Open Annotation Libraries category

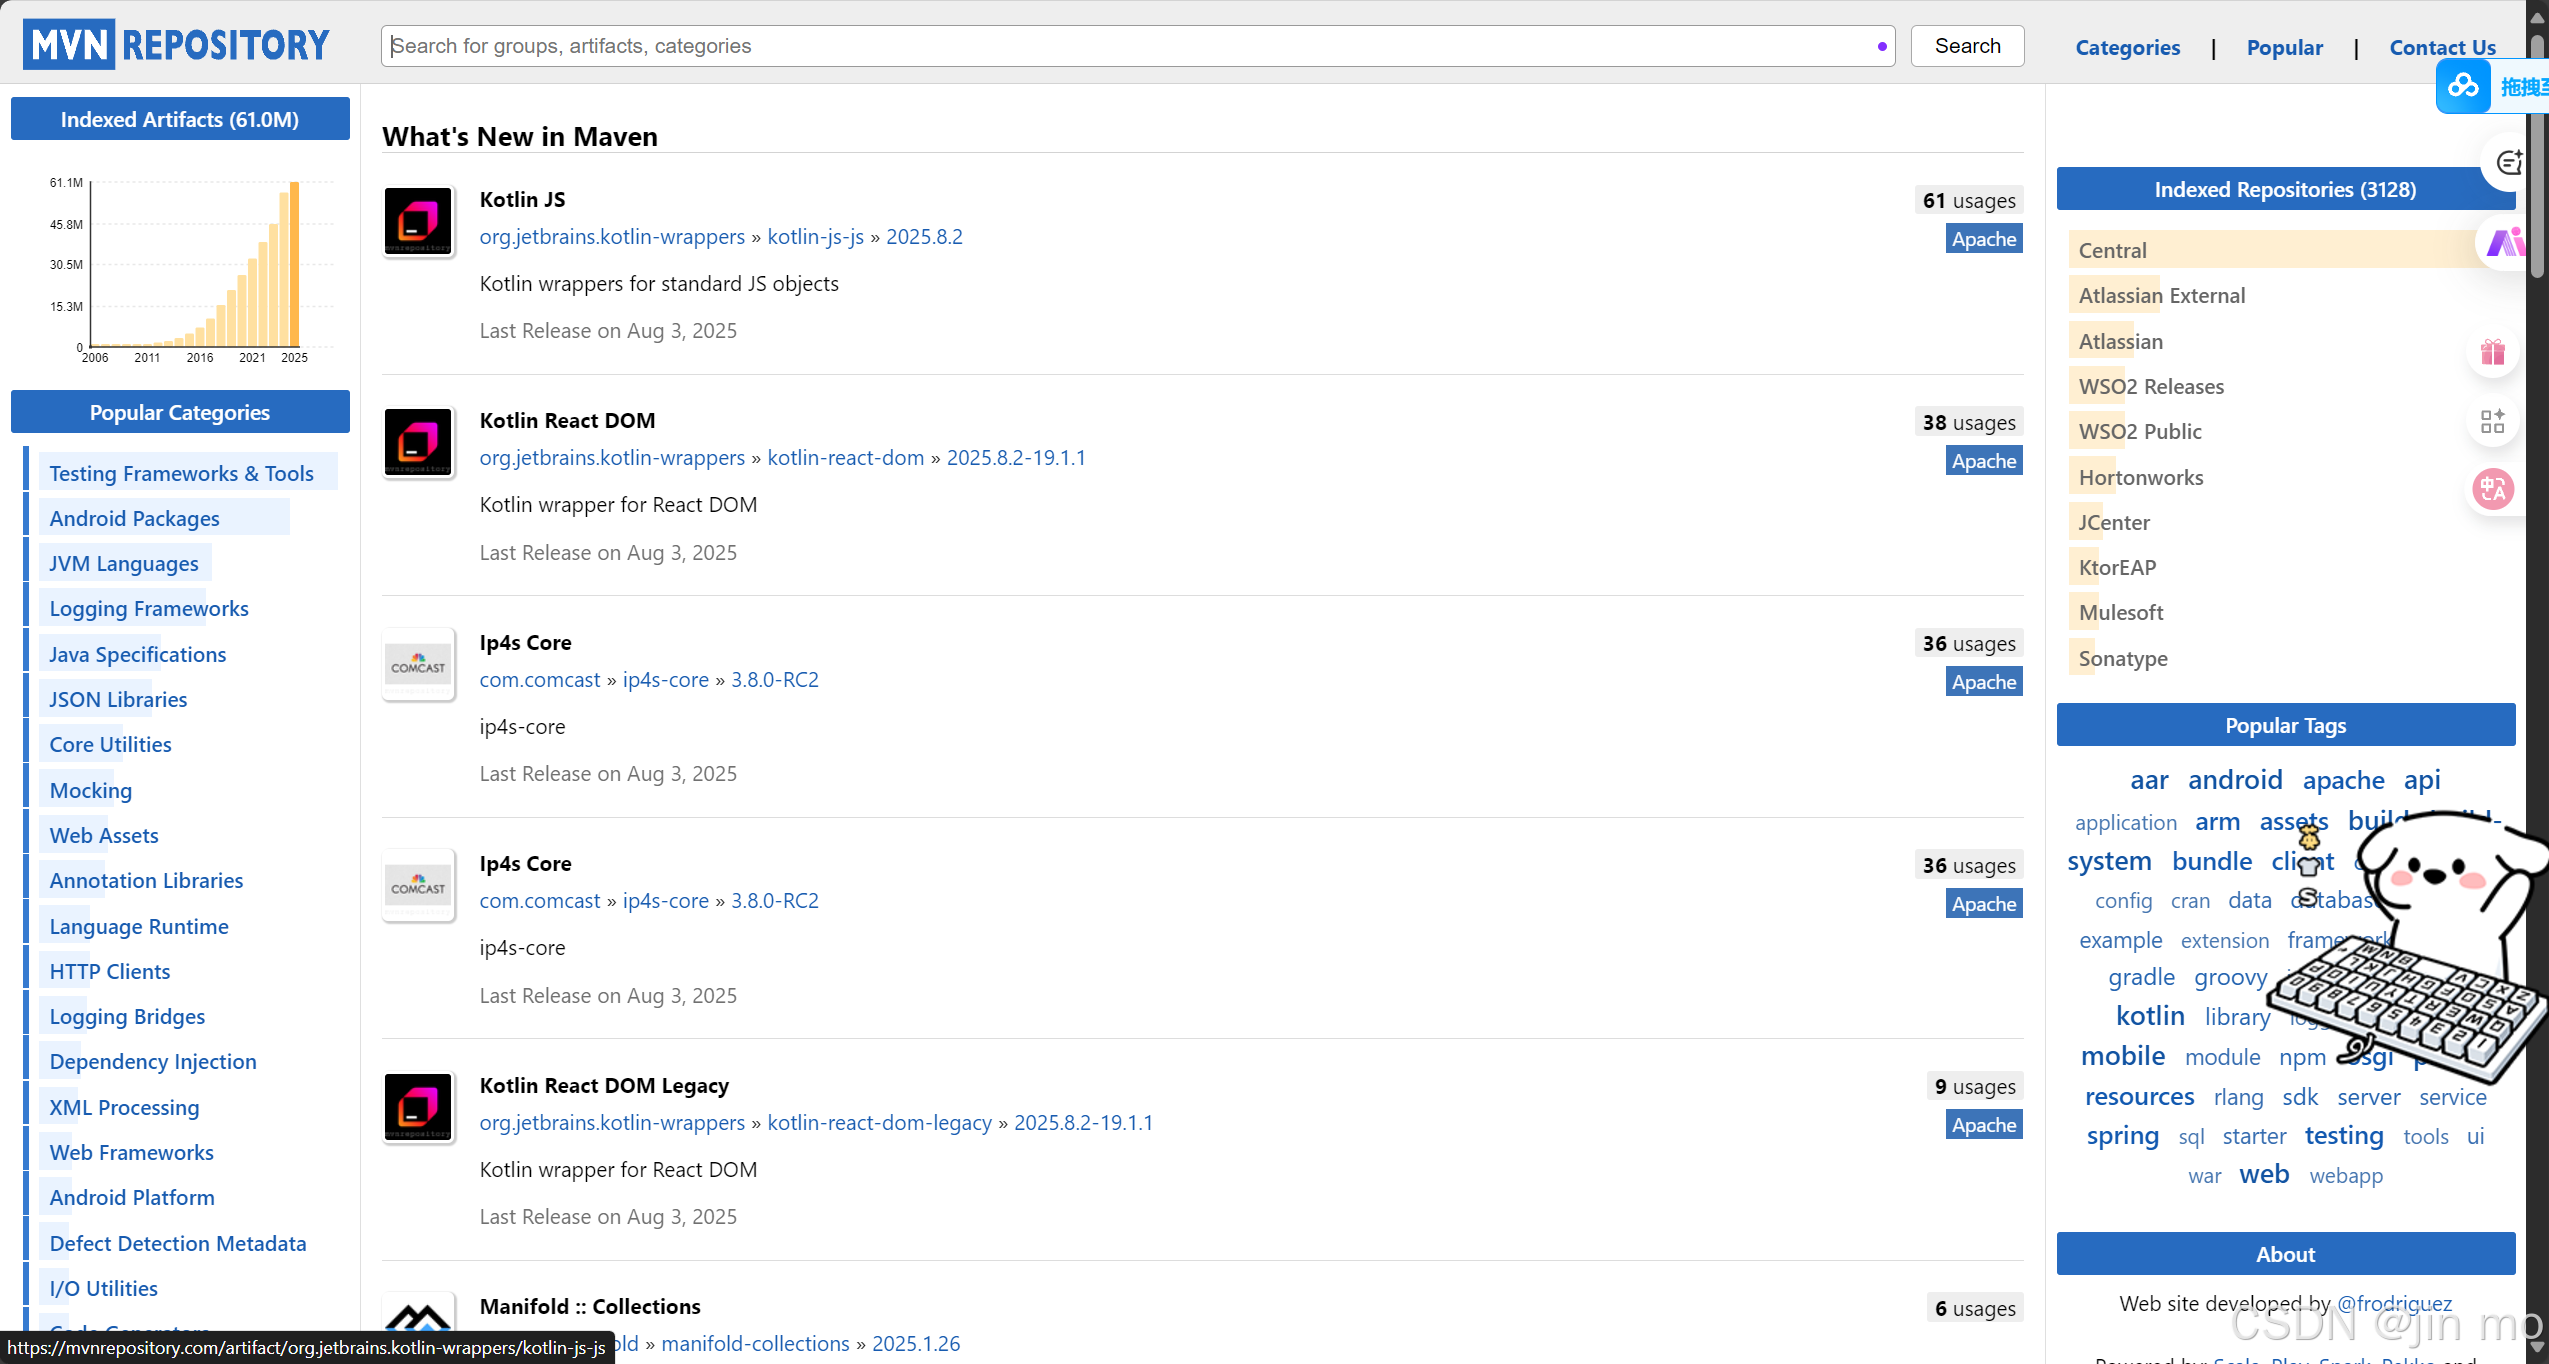click(x=146, y=880)
